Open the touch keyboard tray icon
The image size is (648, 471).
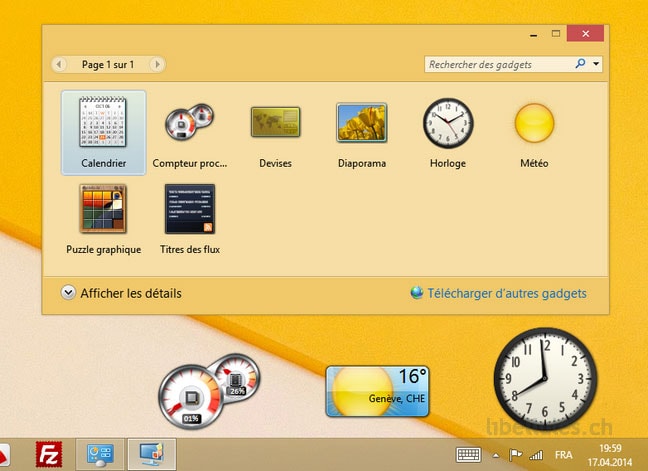pyautogui.click(x=468, y=455)
